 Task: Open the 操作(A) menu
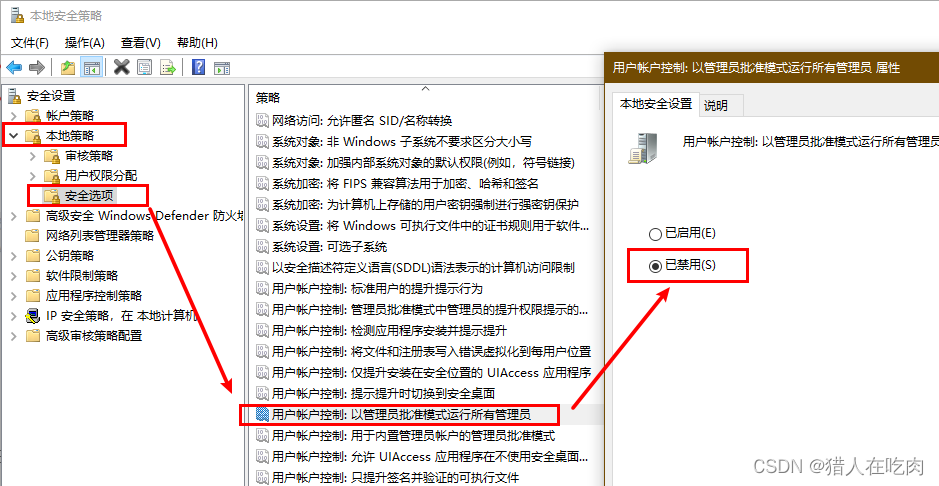coord(84,42)
